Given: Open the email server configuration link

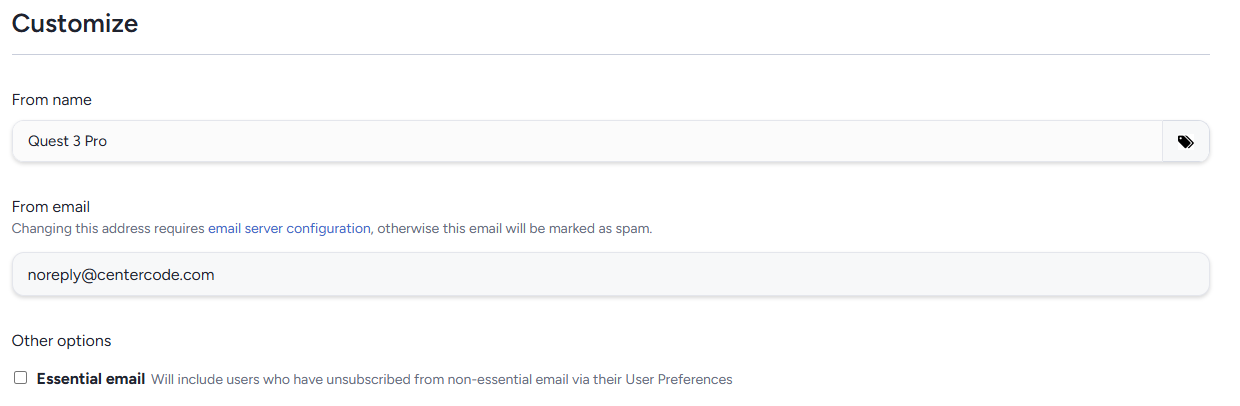Looking at the screenshot, I should point(289,228).
